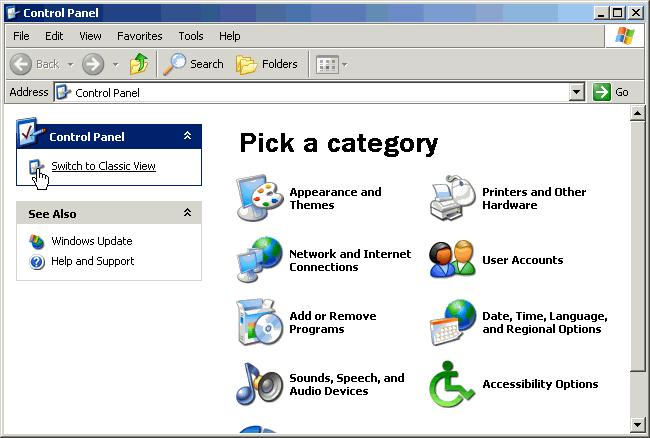650x438 pixels.
Task: Open Date, Time, Language, Regional Options icon
Action: pos(452,322)
